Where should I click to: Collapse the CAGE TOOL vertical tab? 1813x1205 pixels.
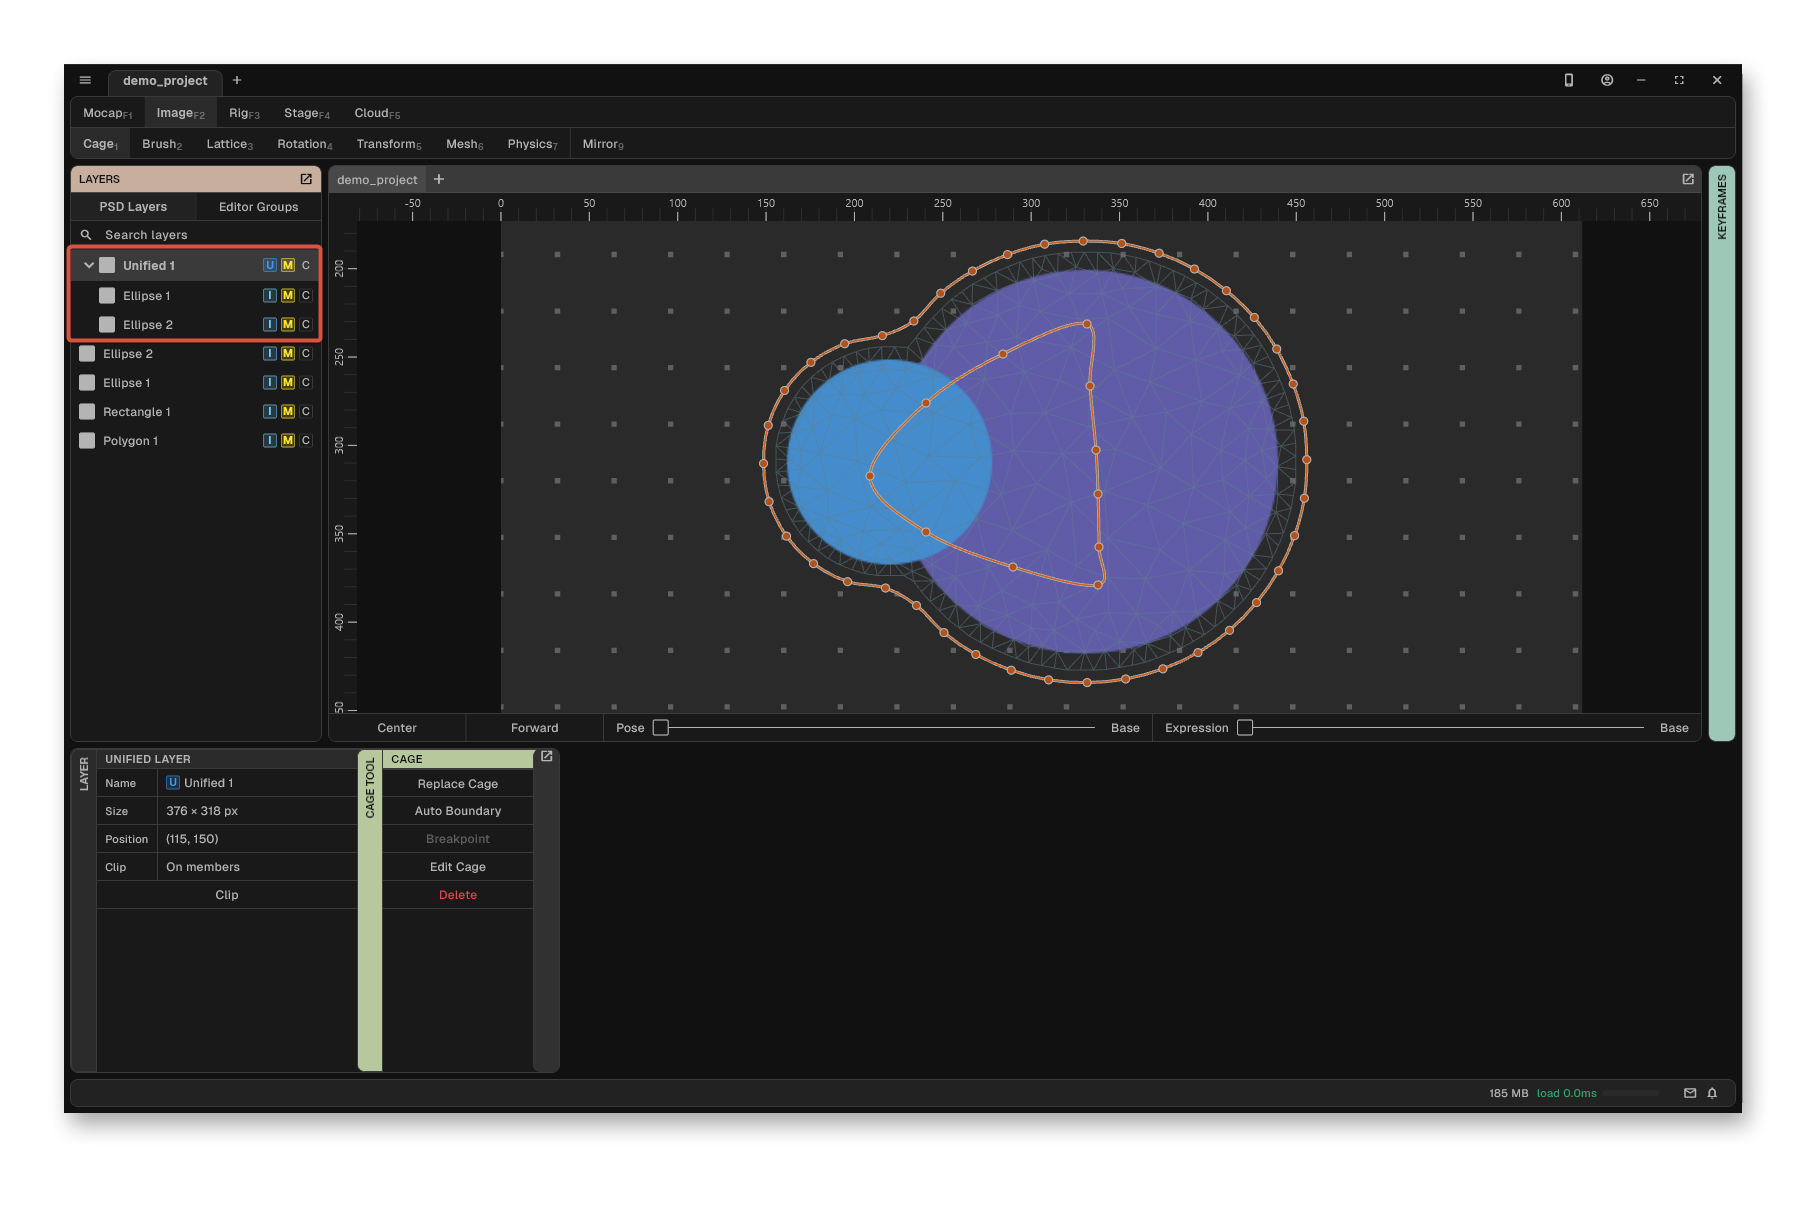point(370,910)
